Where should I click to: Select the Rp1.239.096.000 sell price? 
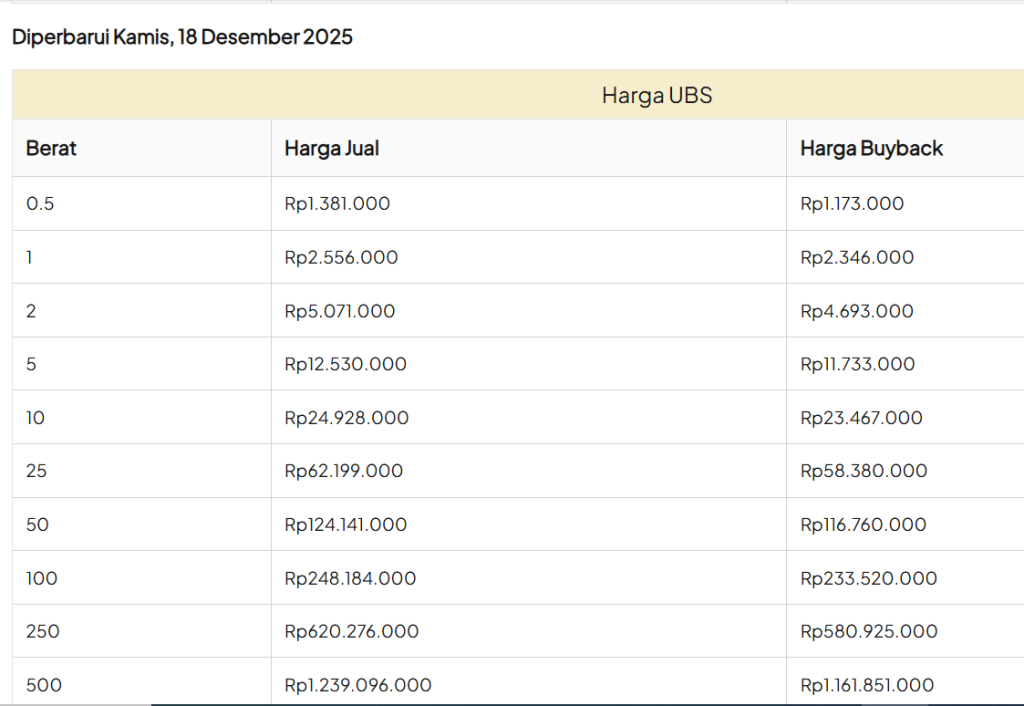[x=358, y=685]
